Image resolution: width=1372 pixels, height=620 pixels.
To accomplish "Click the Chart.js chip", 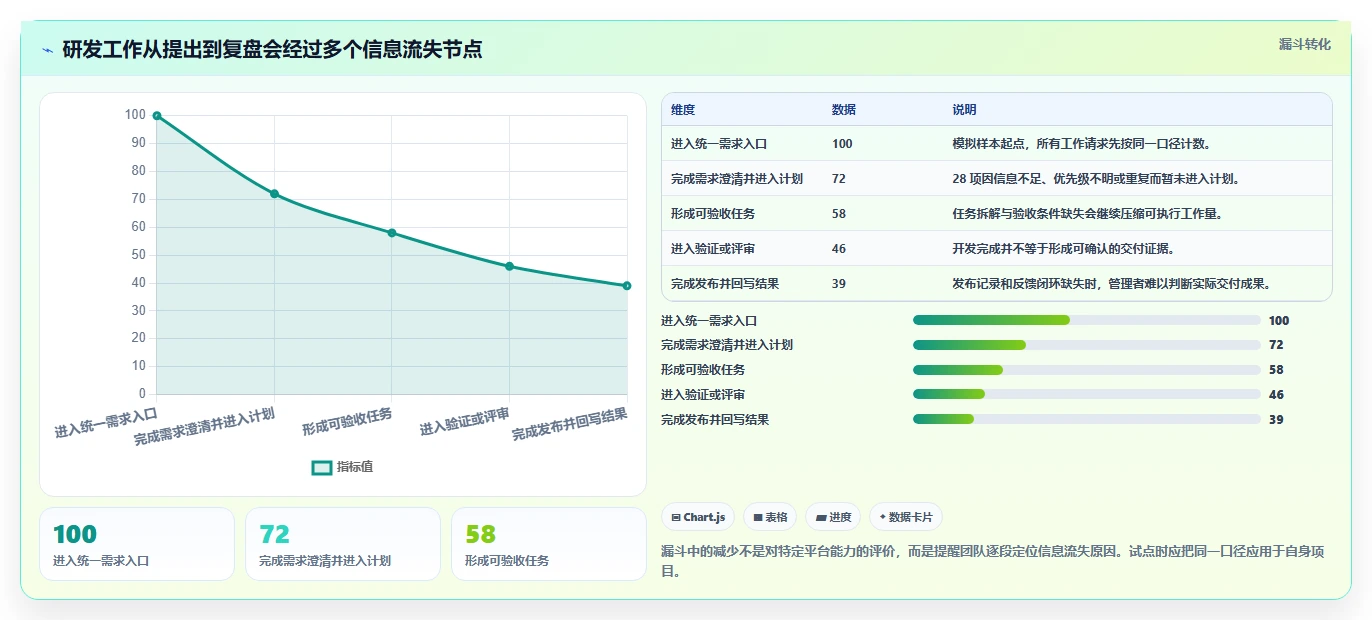I will 698,517.
